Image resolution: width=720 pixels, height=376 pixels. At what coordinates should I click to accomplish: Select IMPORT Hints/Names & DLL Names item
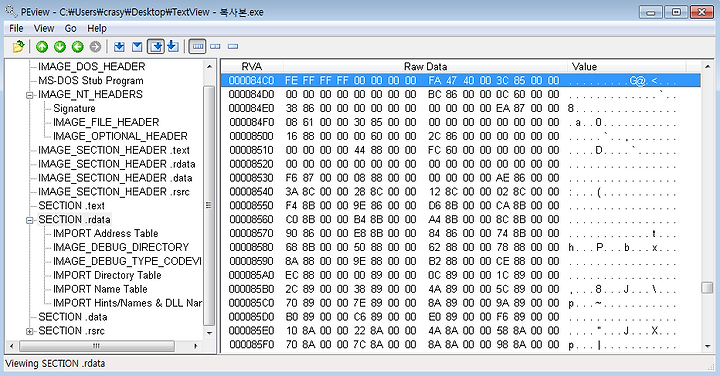pyautogui.click(x=127, y=303)
